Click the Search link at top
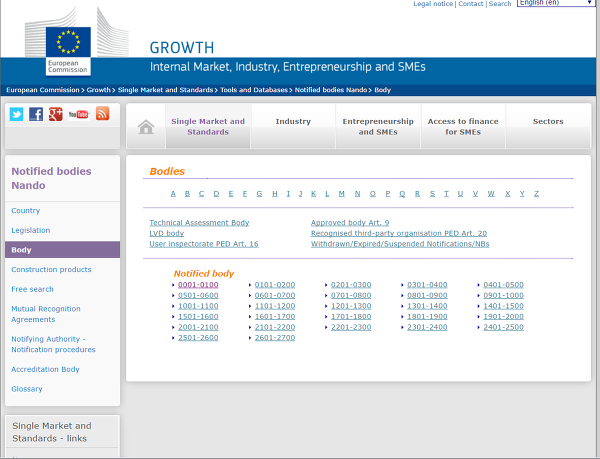The image size is (600, 459). tap(500, 4)
